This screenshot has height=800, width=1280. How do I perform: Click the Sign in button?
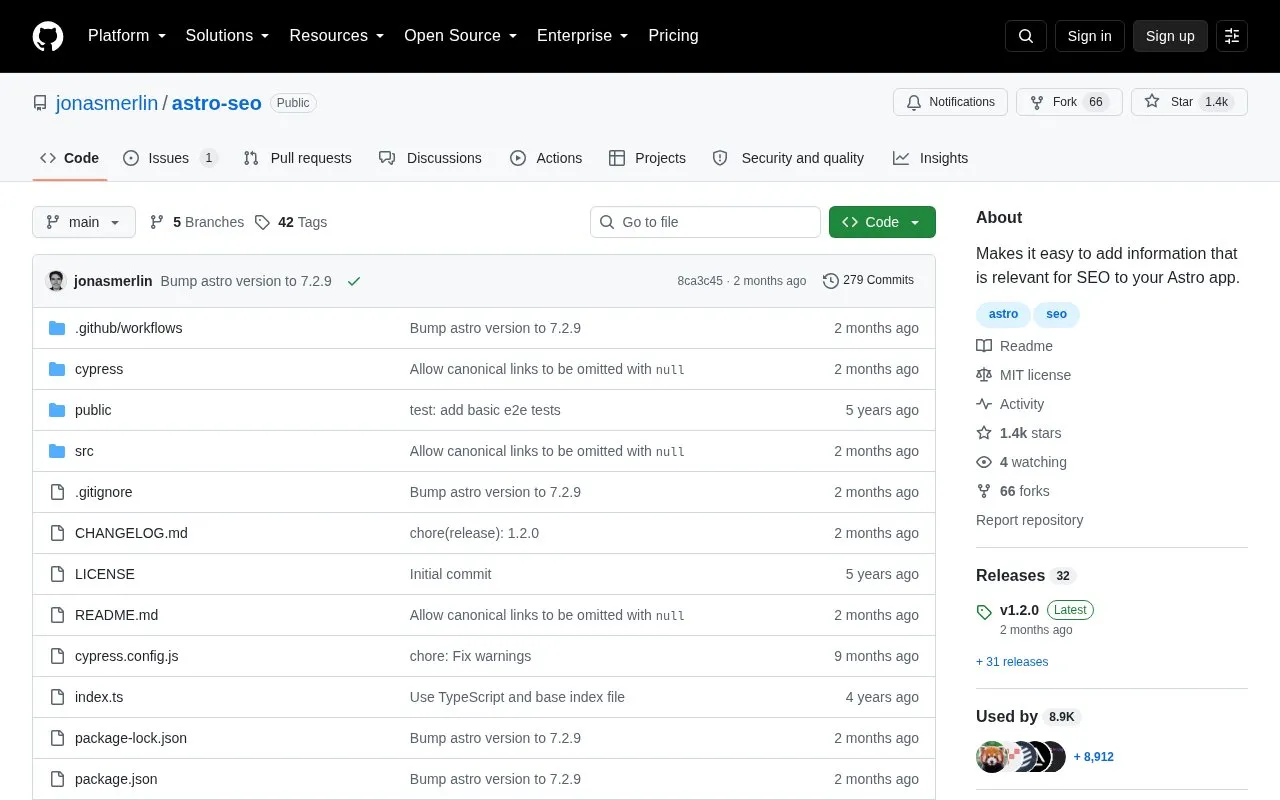[x=1089, y=36]
